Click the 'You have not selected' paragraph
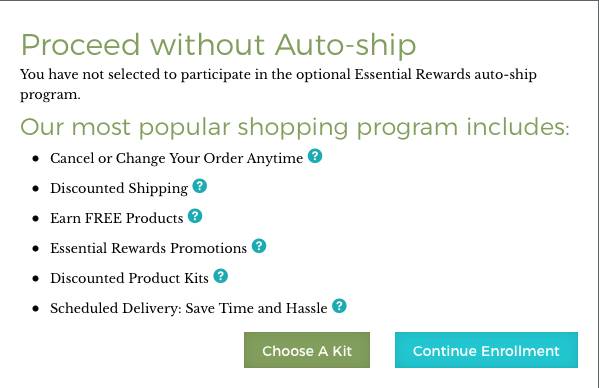599x388 pixels. click(278, 84)
